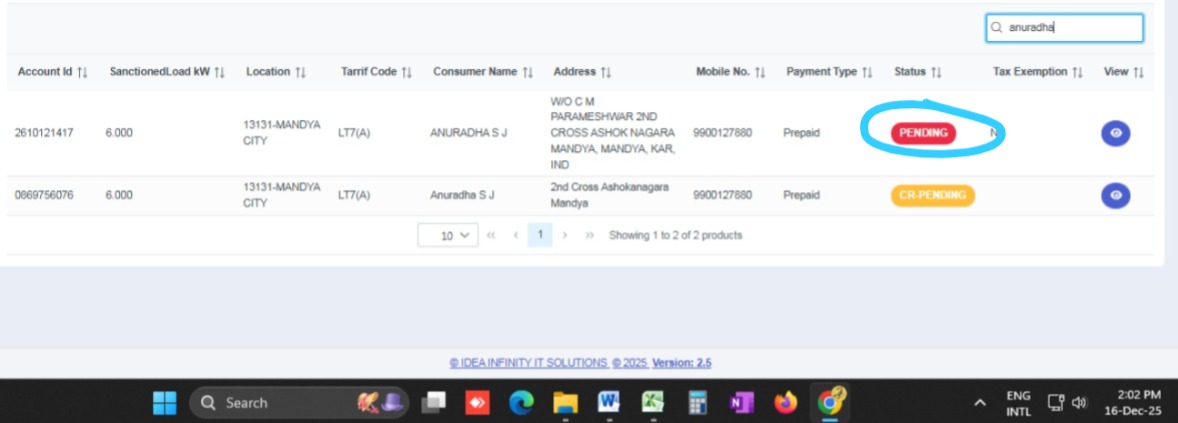The width and height of the screenshot is (1178, 423).
Task: Click the red PENDING status badge
Action: (x=923, y=133)
